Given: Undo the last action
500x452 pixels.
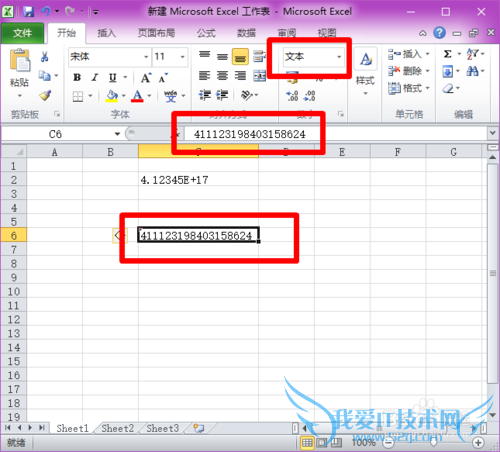Looking at the screenshot, I should [x=45, y=12].
